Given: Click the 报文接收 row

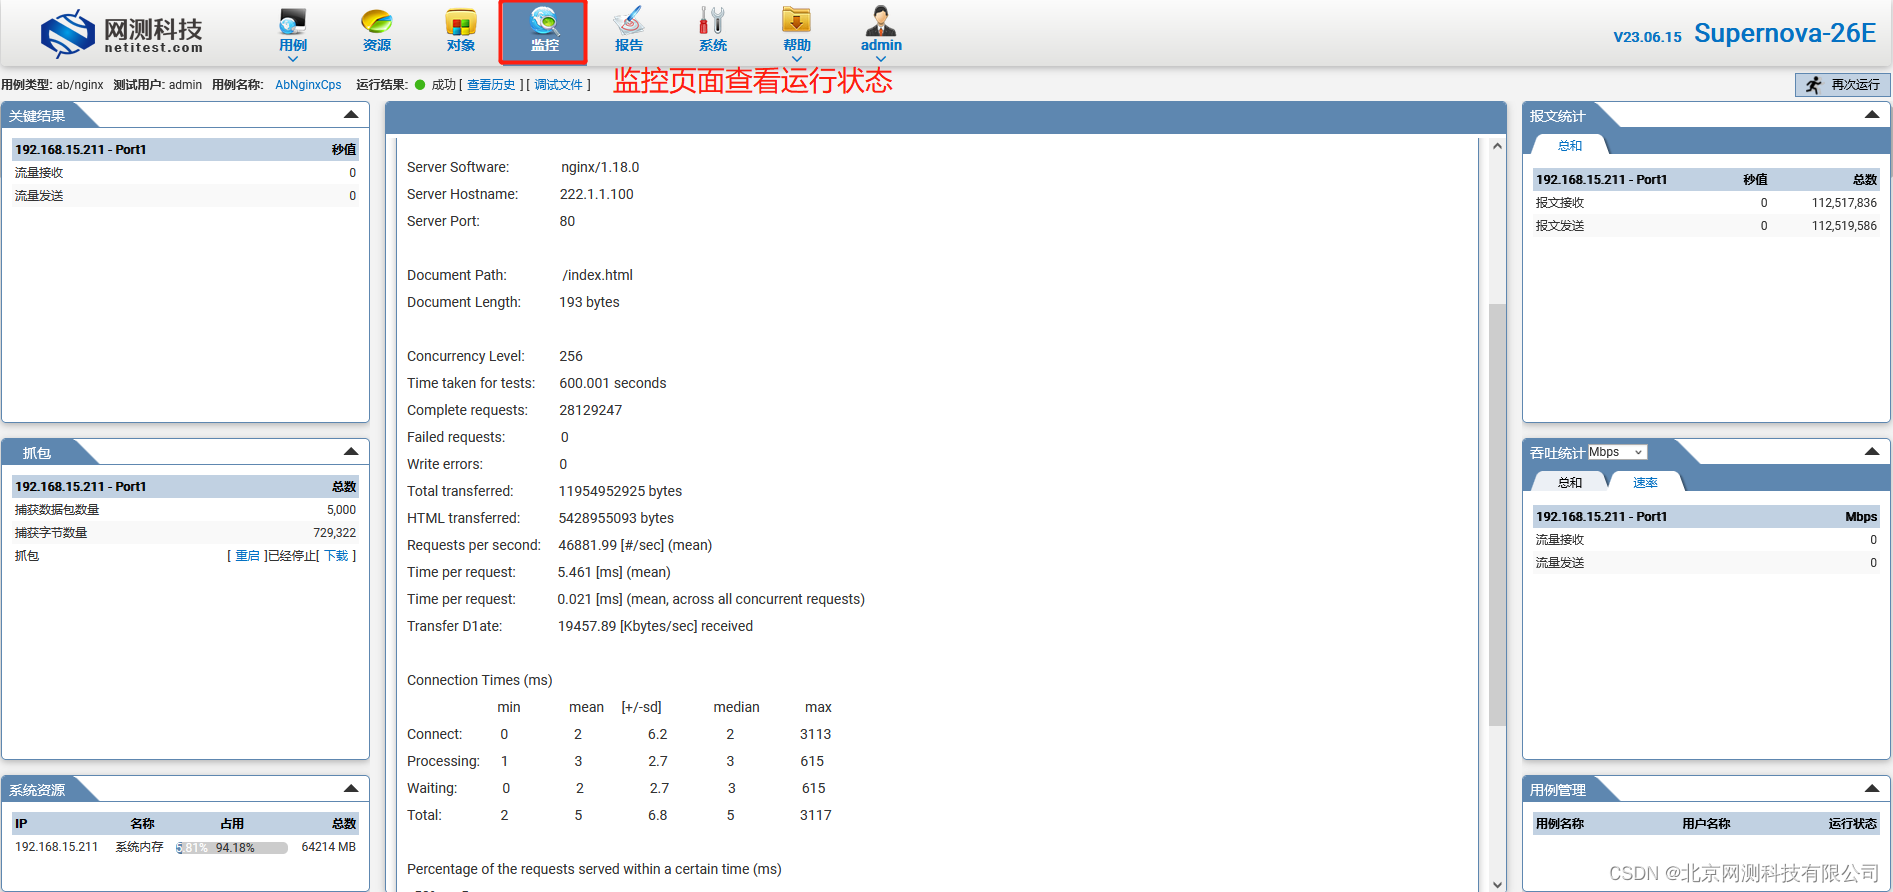Looking at the screenshot, I should (1706, 203).
